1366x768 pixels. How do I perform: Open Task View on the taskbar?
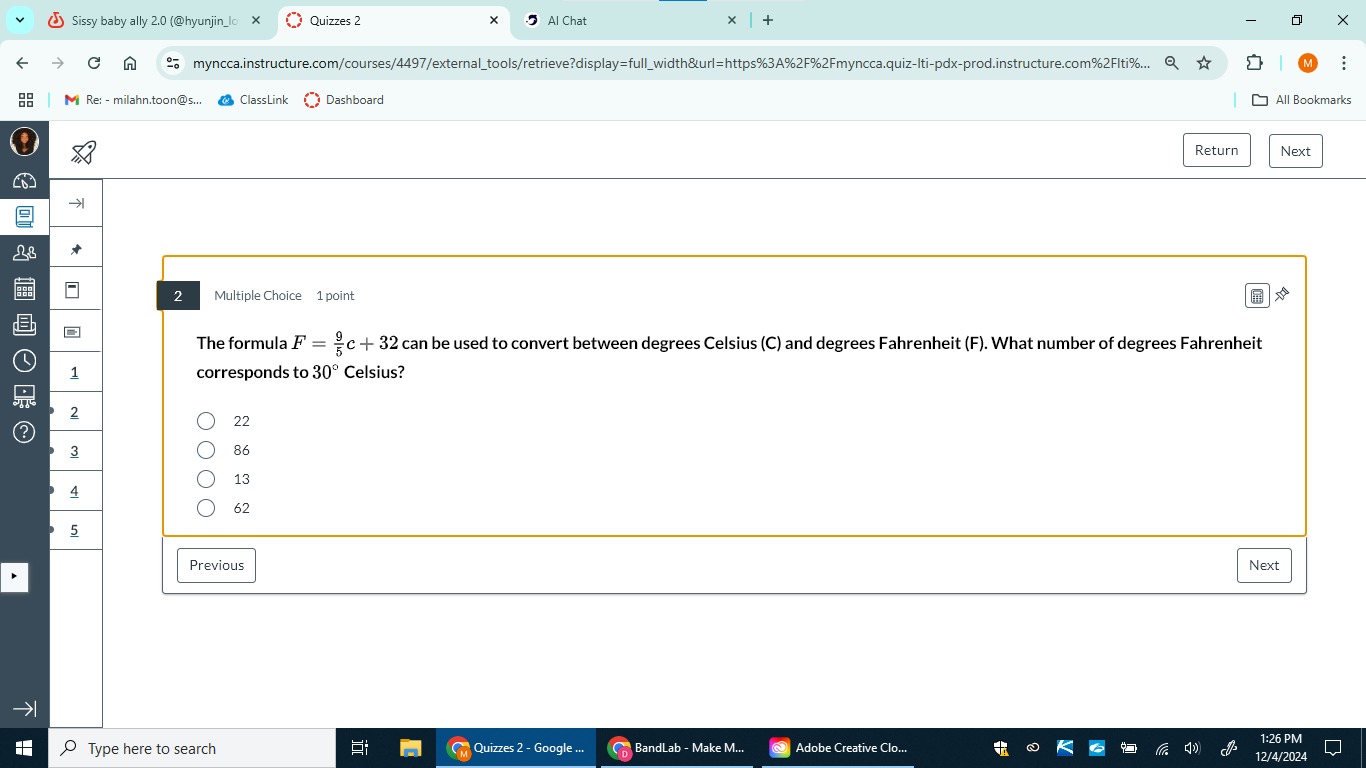click(361, 748)
